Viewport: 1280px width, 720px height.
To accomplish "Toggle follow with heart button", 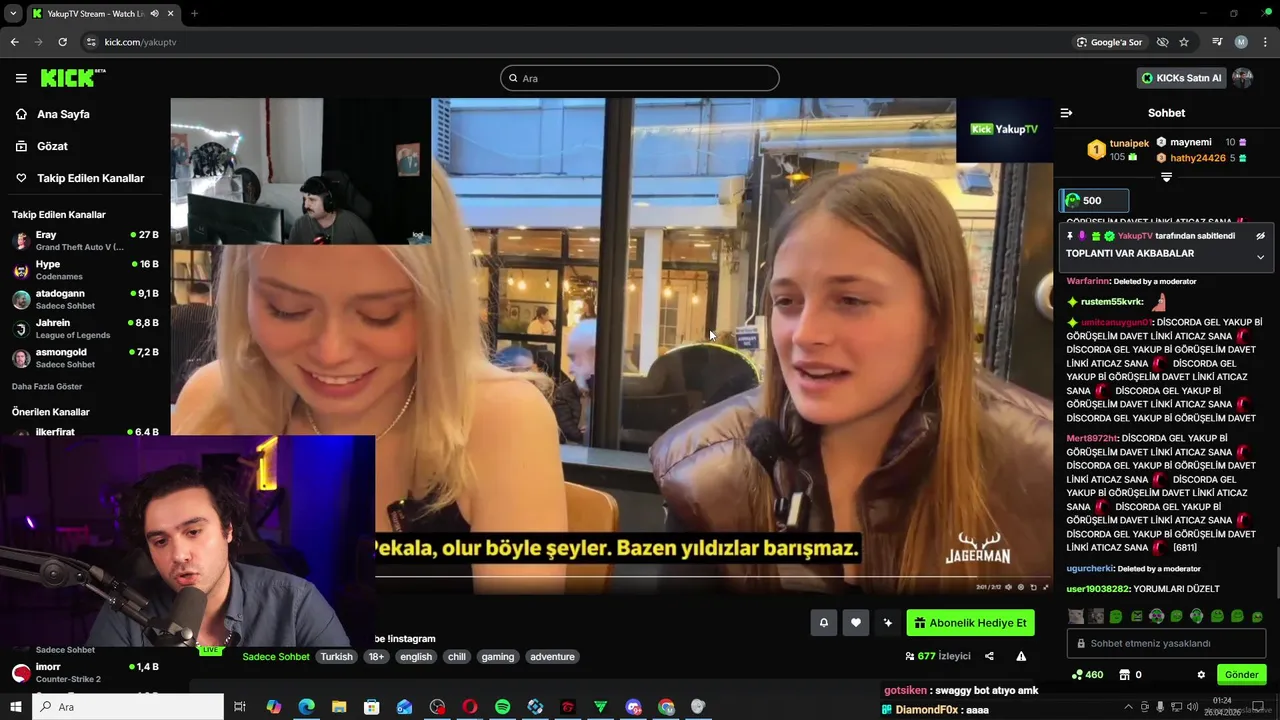I will tap(856, 623).
